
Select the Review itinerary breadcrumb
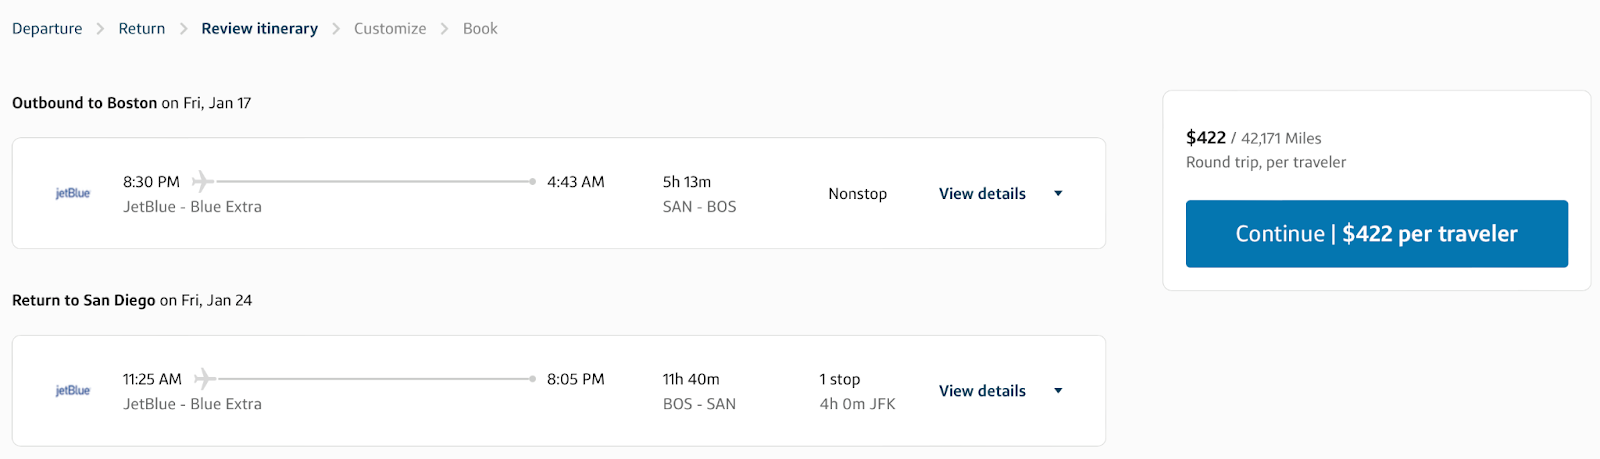tap(259, 29)
